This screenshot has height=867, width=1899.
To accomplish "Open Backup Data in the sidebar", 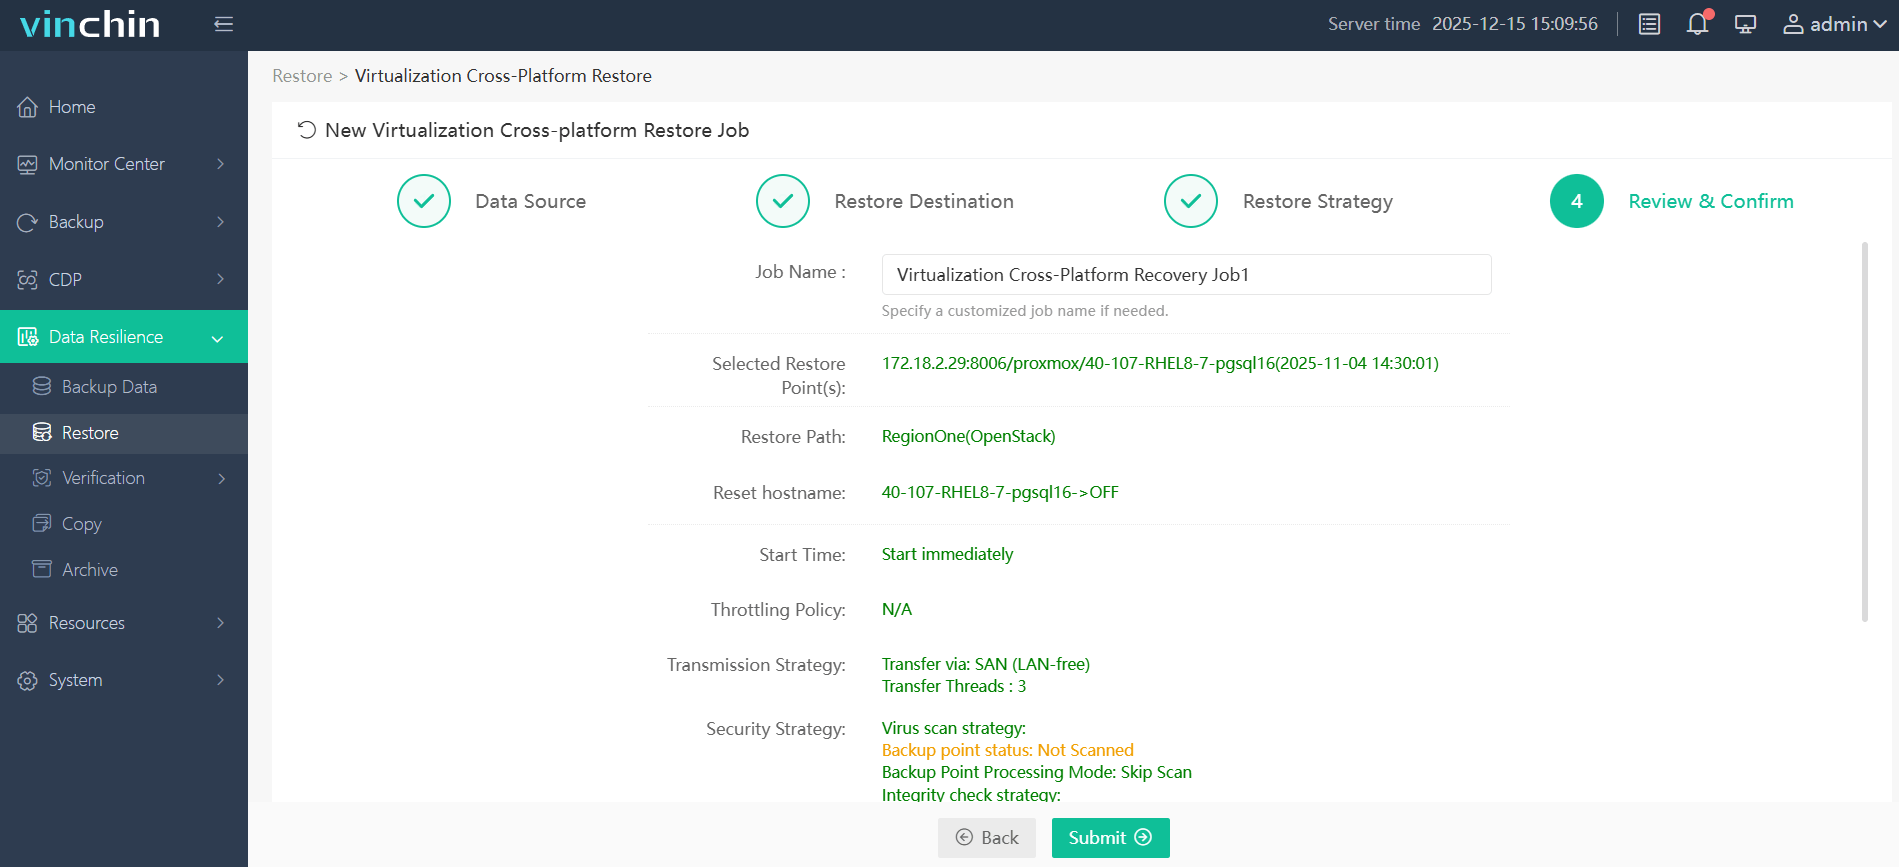I will 109,387.
